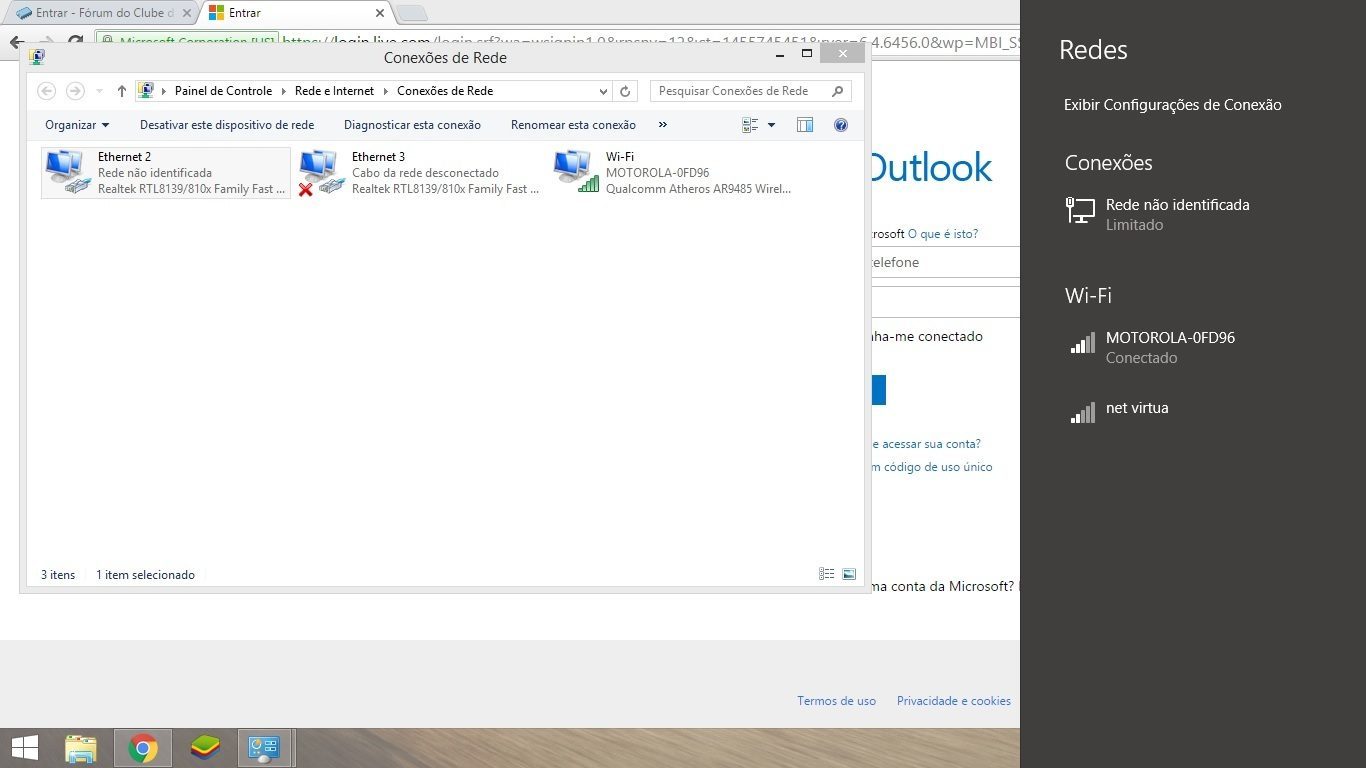Click the telefone input field in Outlook page
The image size is (1366, 768).
pyautogui.click(x=945, y=262)
